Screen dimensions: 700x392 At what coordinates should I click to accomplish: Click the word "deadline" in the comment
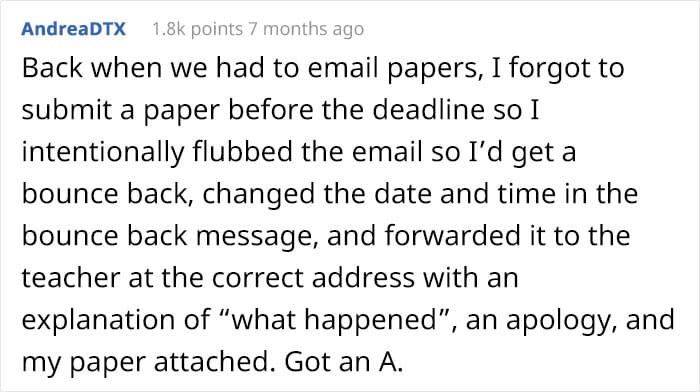pos(429,110)
